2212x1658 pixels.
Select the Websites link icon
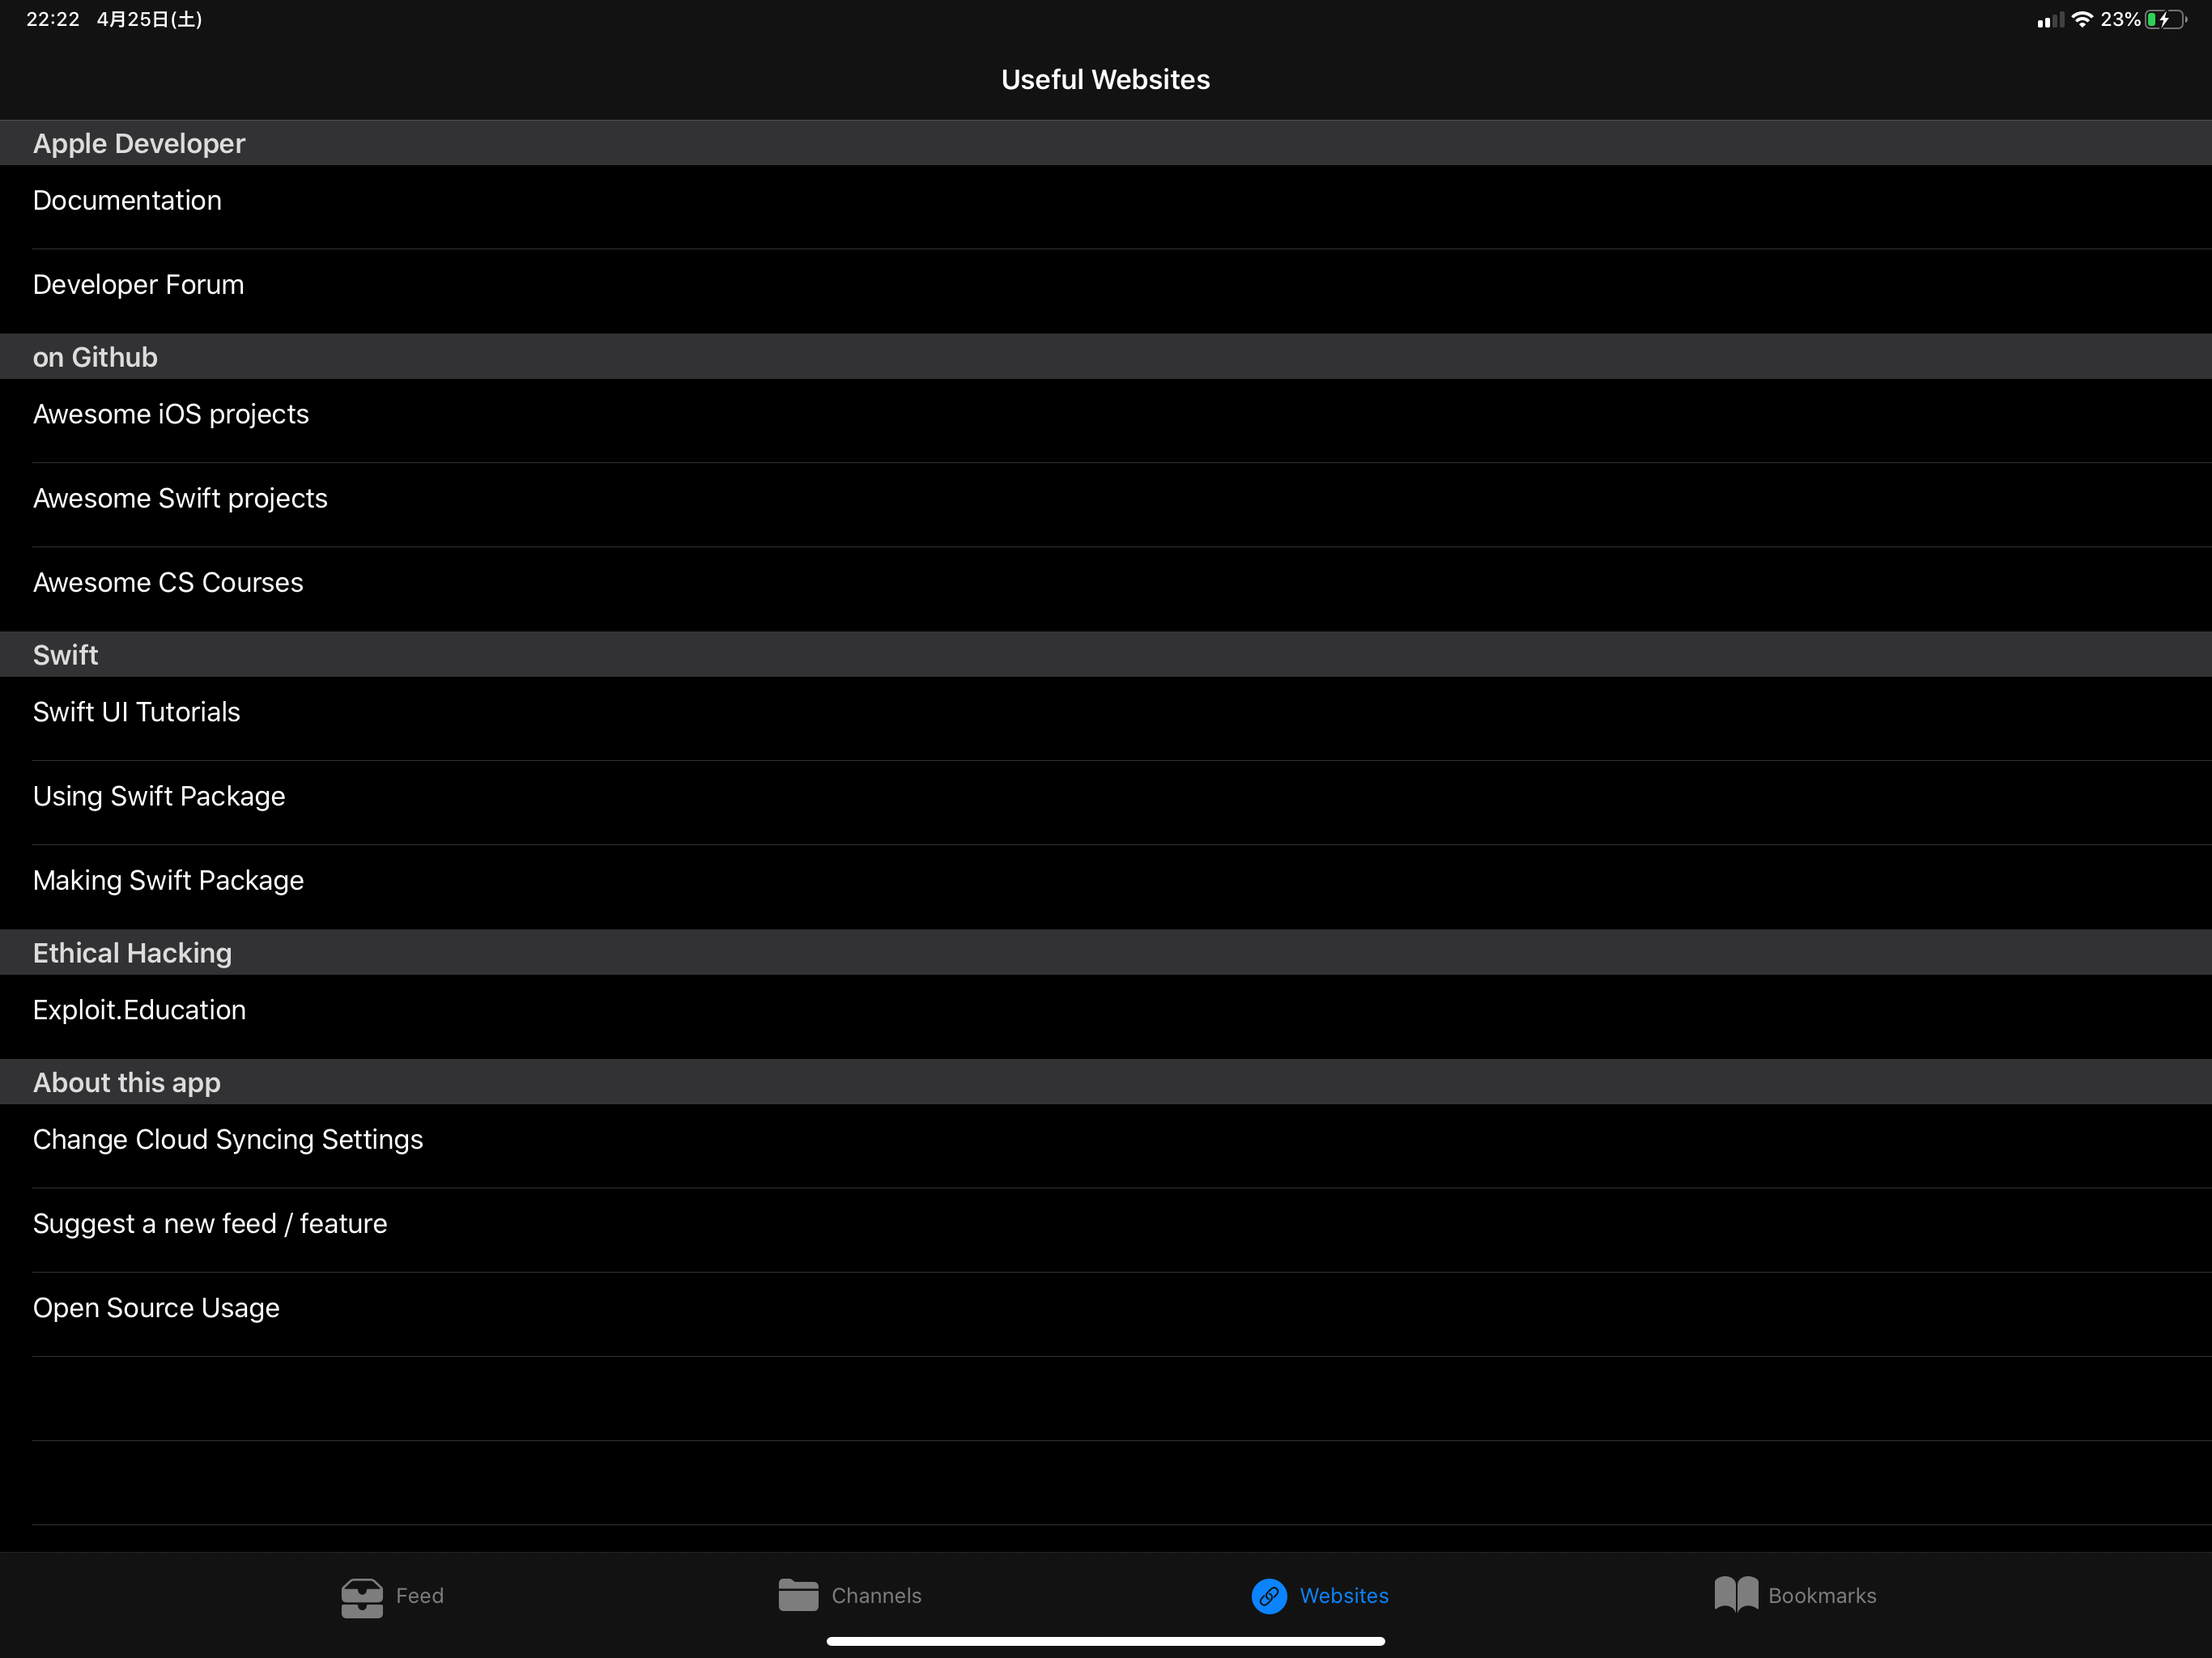pyautogui.click(x=1269, y=1596)
